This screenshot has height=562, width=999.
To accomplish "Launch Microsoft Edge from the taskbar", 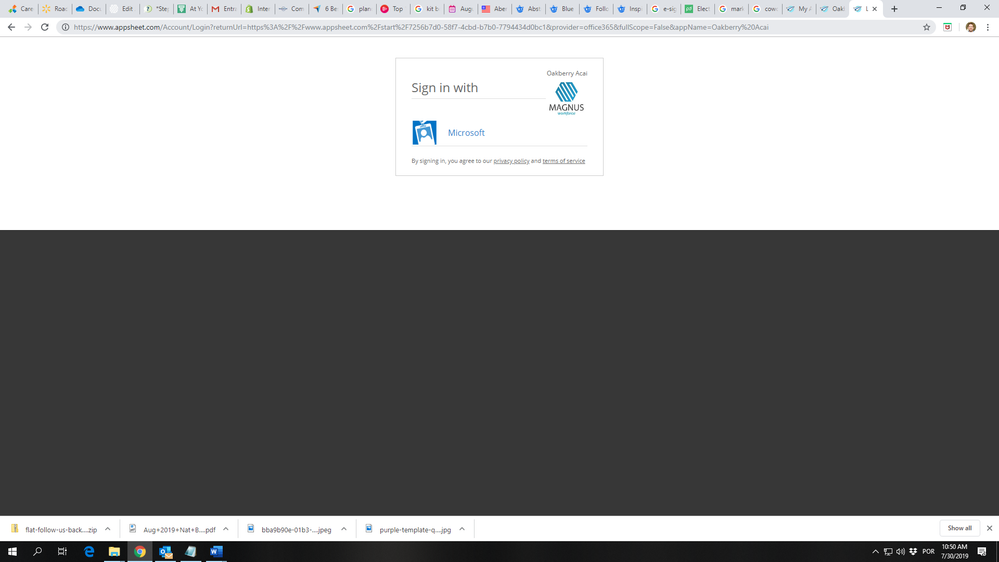I will coord(89,552).
